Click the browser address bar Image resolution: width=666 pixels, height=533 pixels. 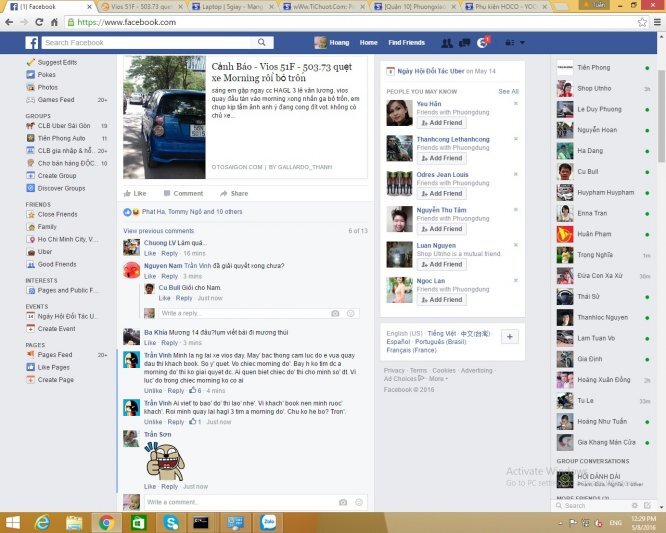click(350, 23)
